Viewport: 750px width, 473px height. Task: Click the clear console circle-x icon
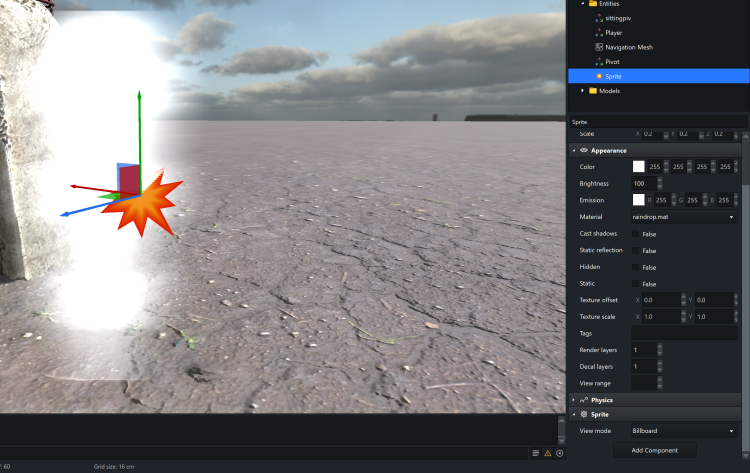point(560,453)
